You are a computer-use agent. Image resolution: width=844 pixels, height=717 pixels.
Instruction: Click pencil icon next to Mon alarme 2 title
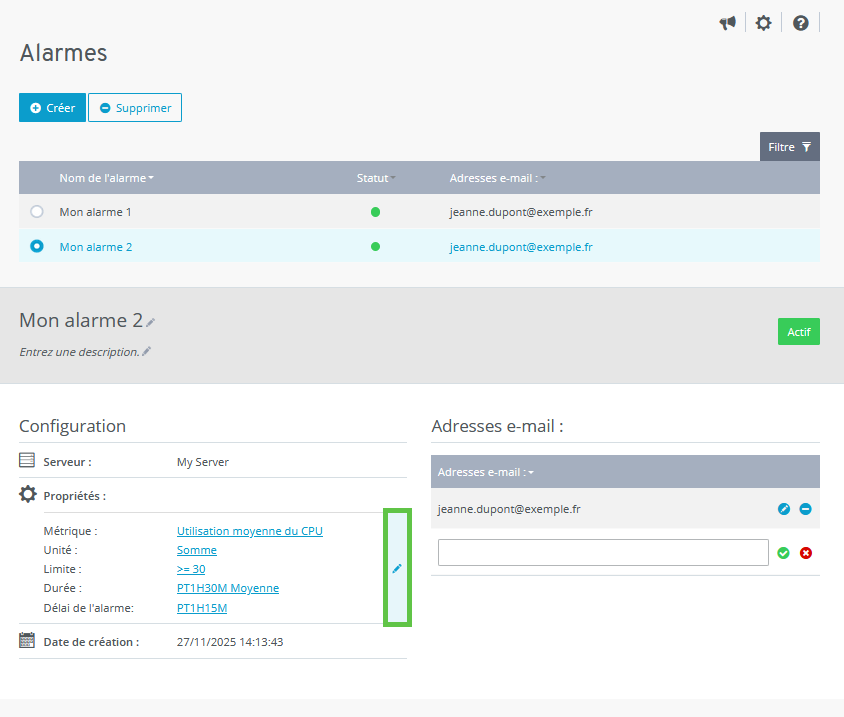pos(151,322)
